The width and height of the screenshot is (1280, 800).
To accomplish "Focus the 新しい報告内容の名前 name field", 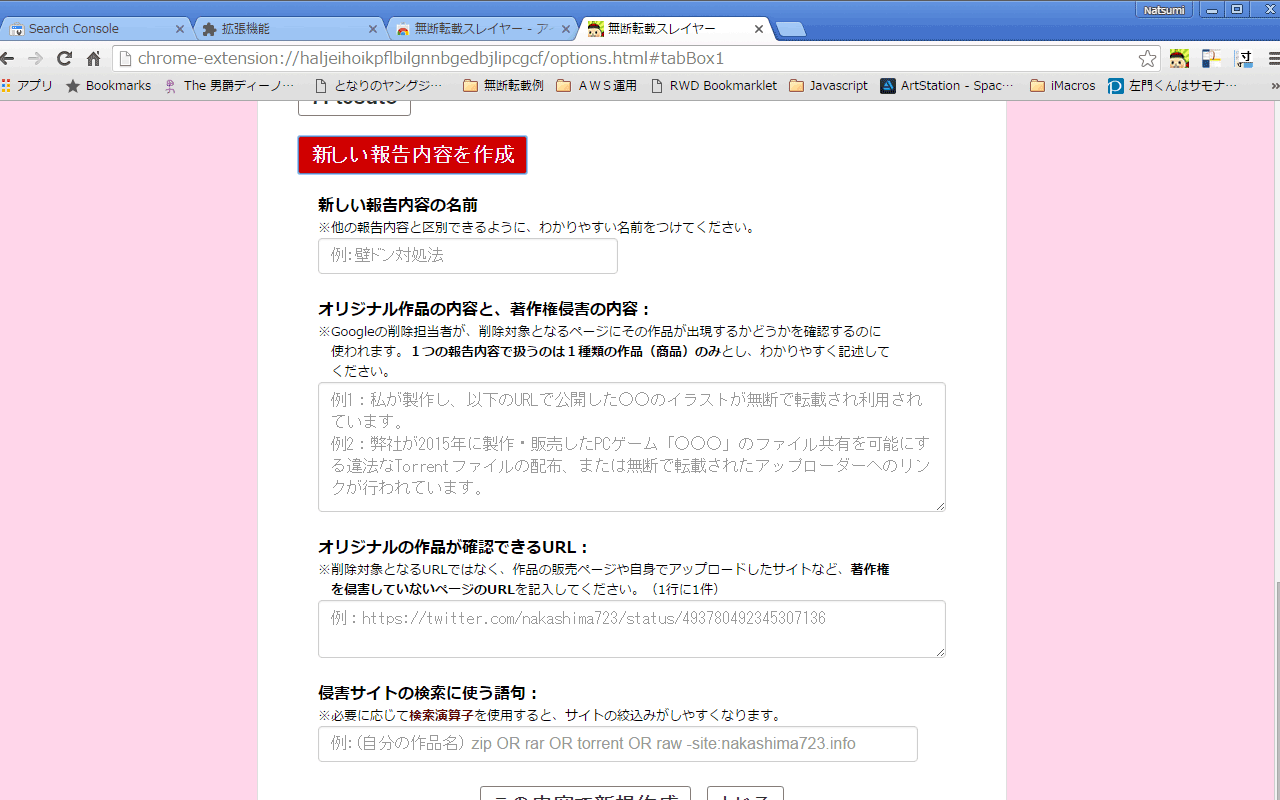I will [468, 256].
